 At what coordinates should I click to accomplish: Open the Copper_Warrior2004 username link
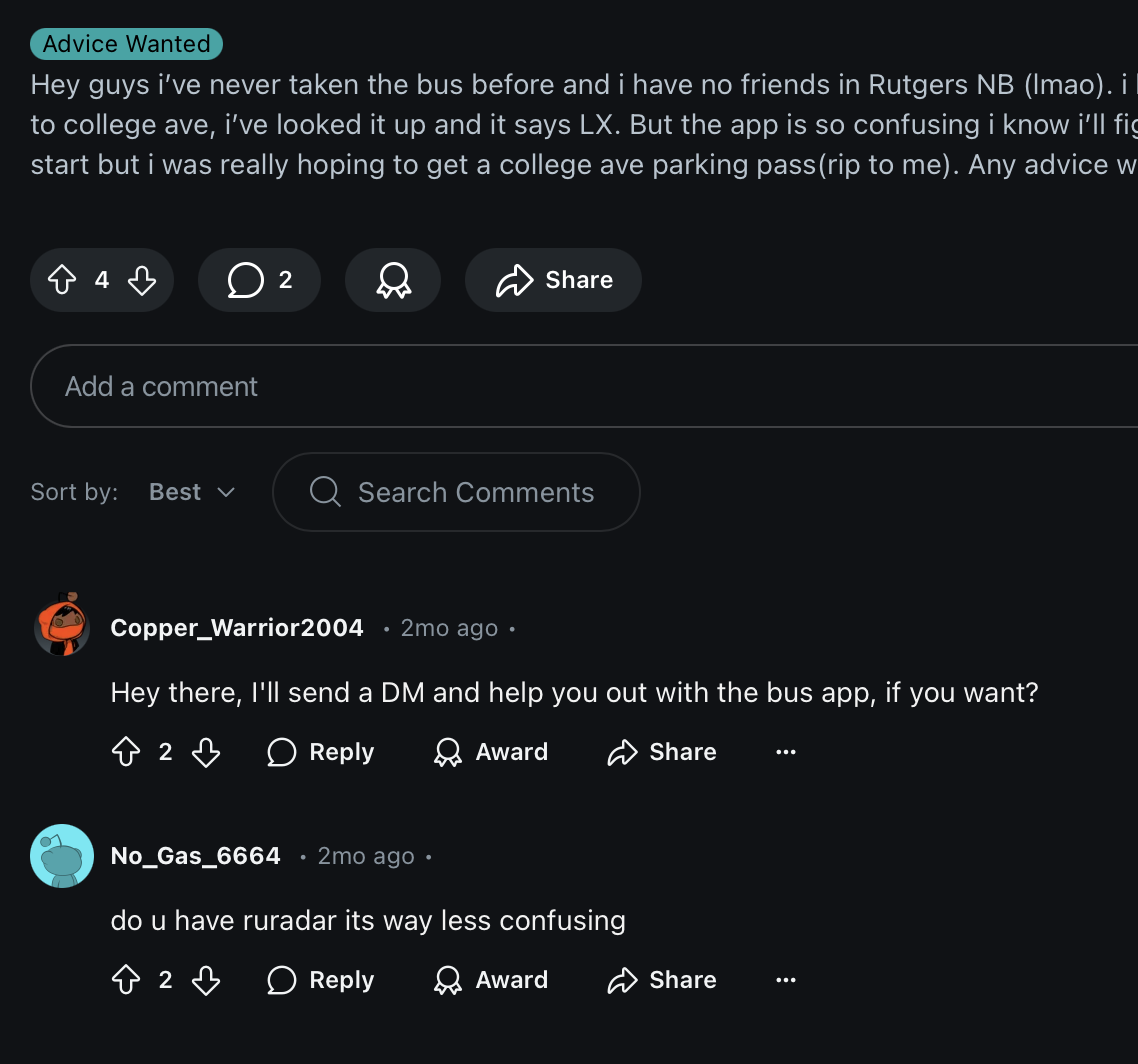click(237, 628)
